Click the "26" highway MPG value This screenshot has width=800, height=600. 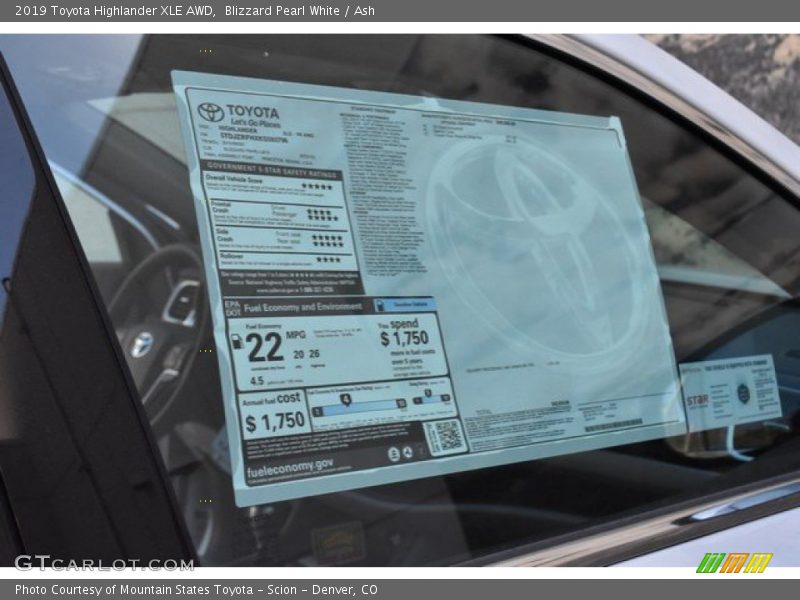pos(314,354)
